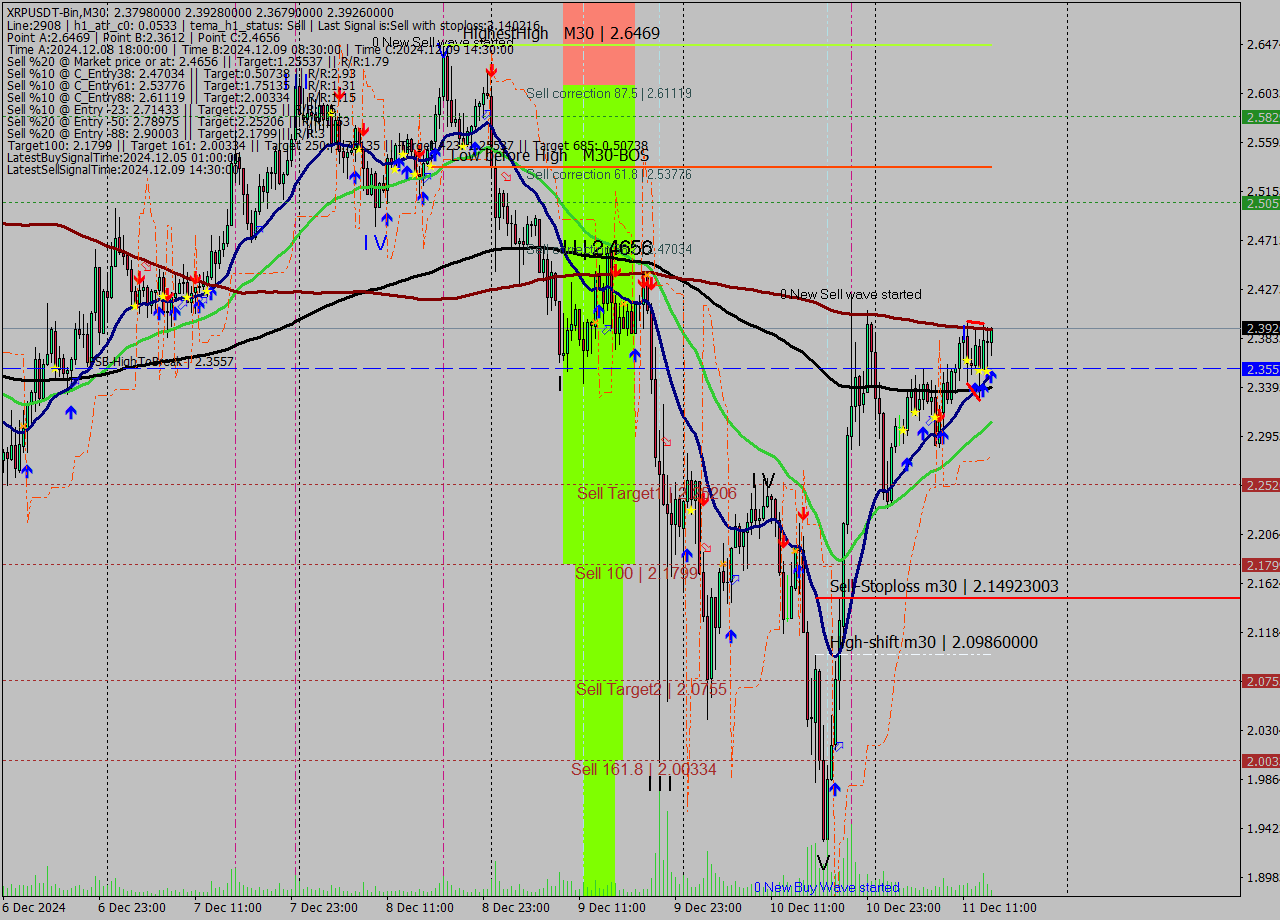This screenshot has height=920, width=1280.
Task: Select the '11 Dec 11:00' time axis label
Action: click(999, 908)
